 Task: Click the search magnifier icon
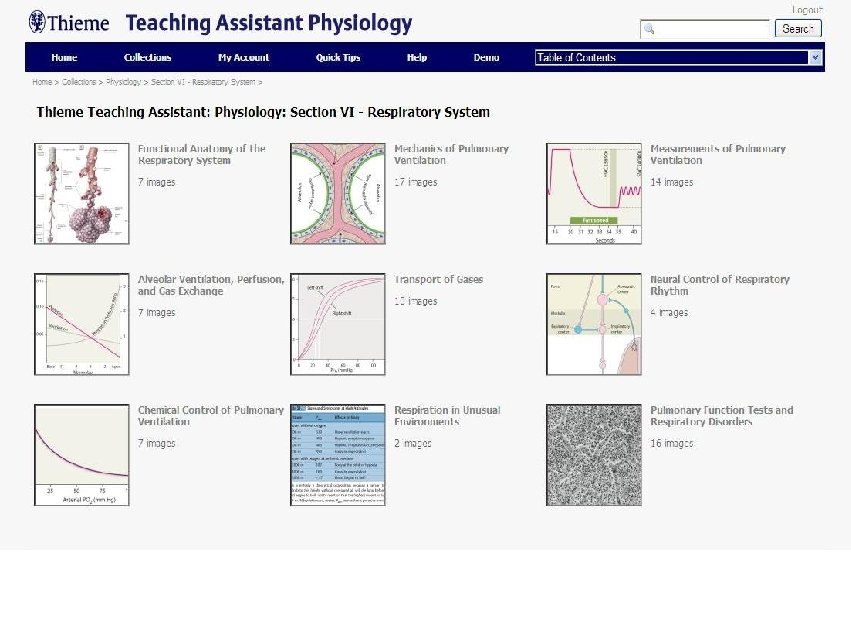[649, 29]
